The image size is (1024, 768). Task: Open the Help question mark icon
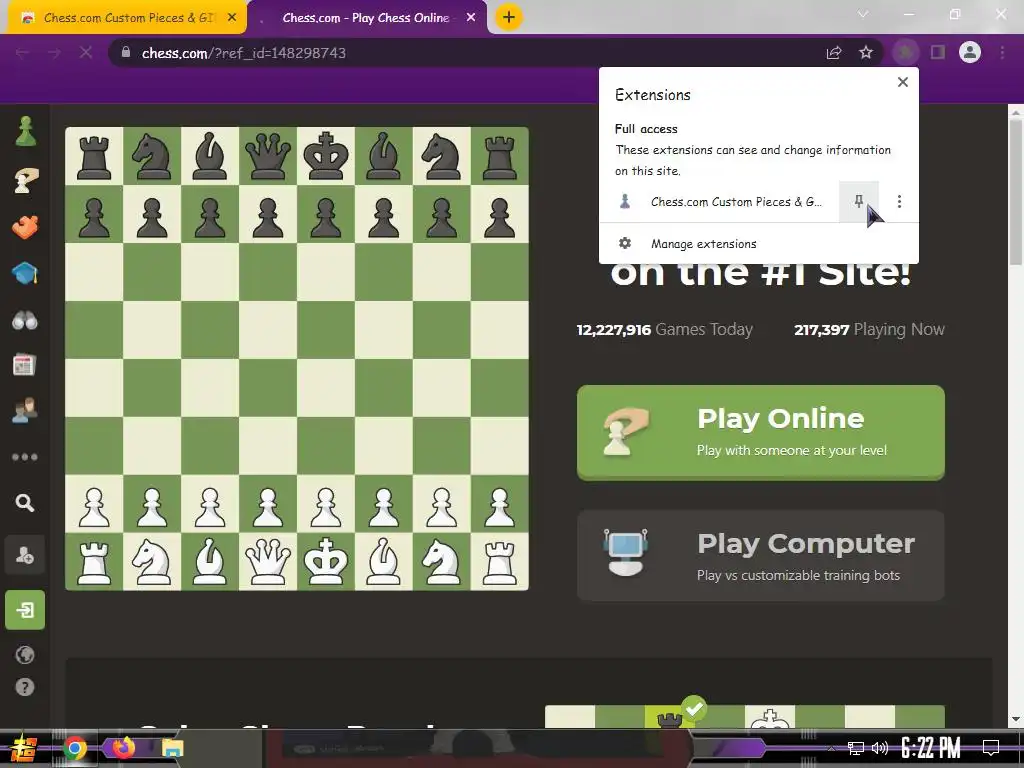(x=25, y=687)
